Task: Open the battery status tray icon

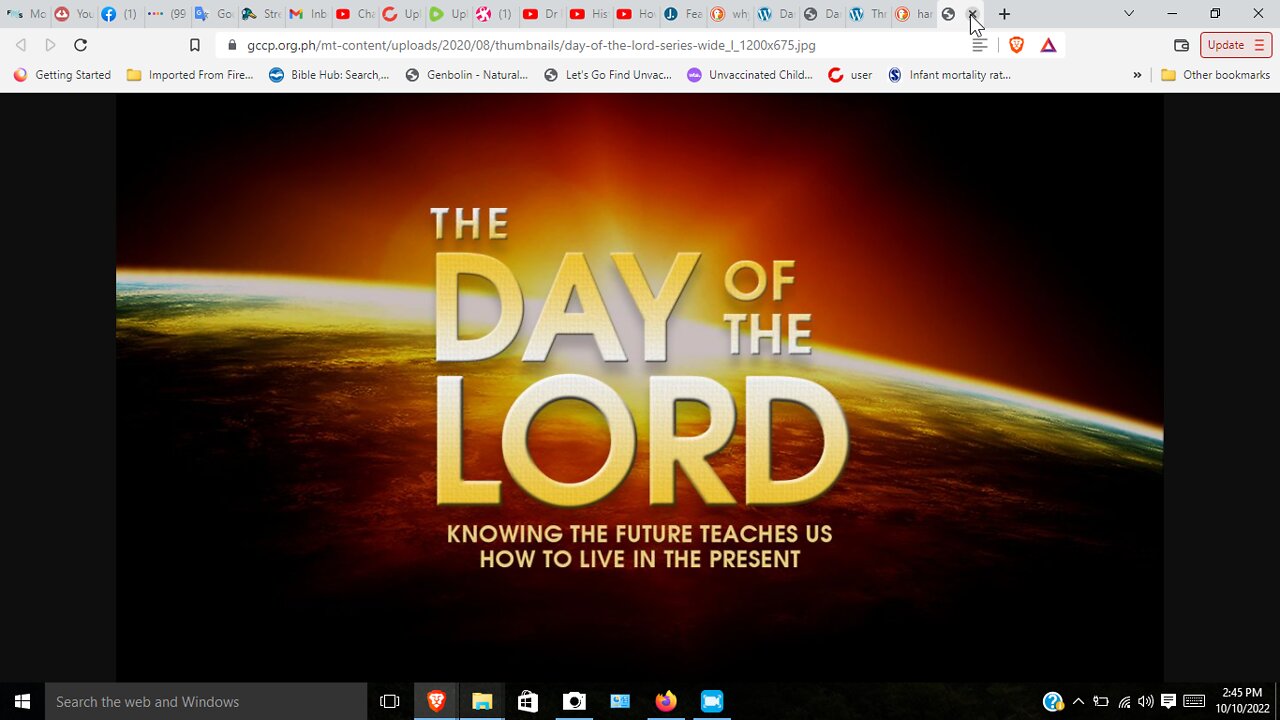Action: point(1101,701)
